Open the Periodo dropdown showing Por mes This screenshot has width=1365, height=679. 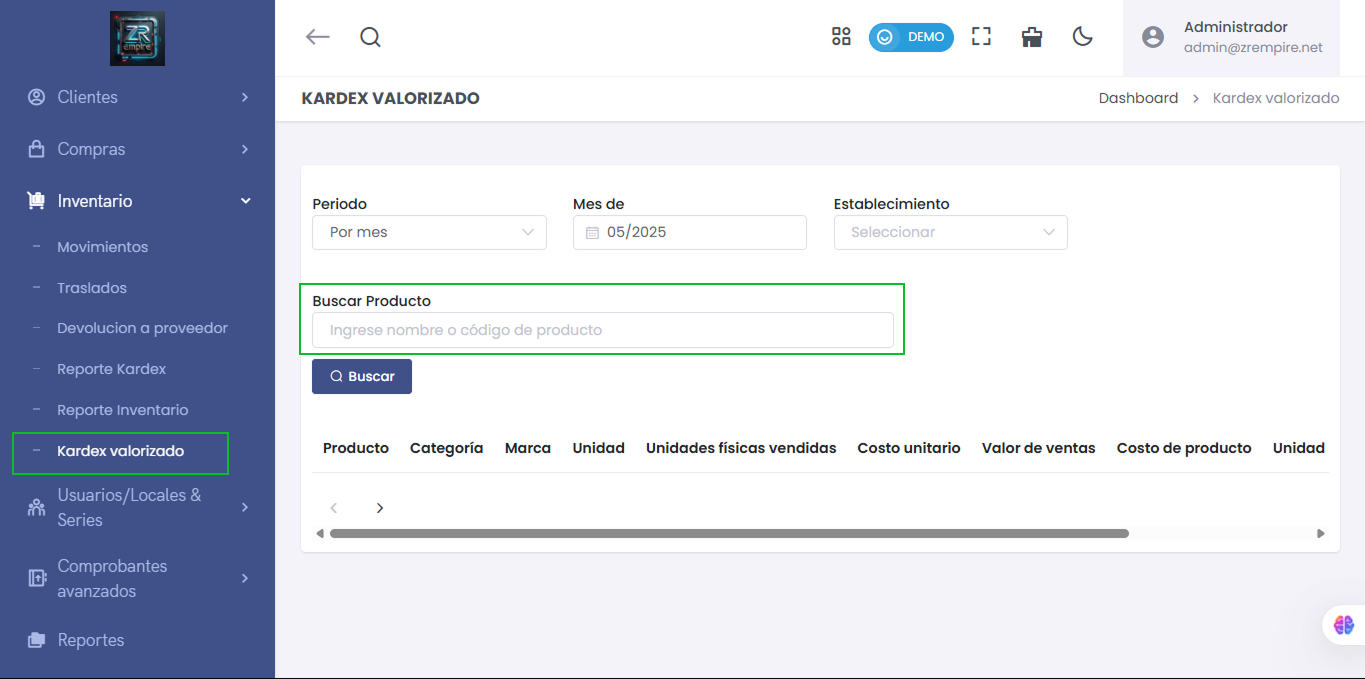coord(429,232)
